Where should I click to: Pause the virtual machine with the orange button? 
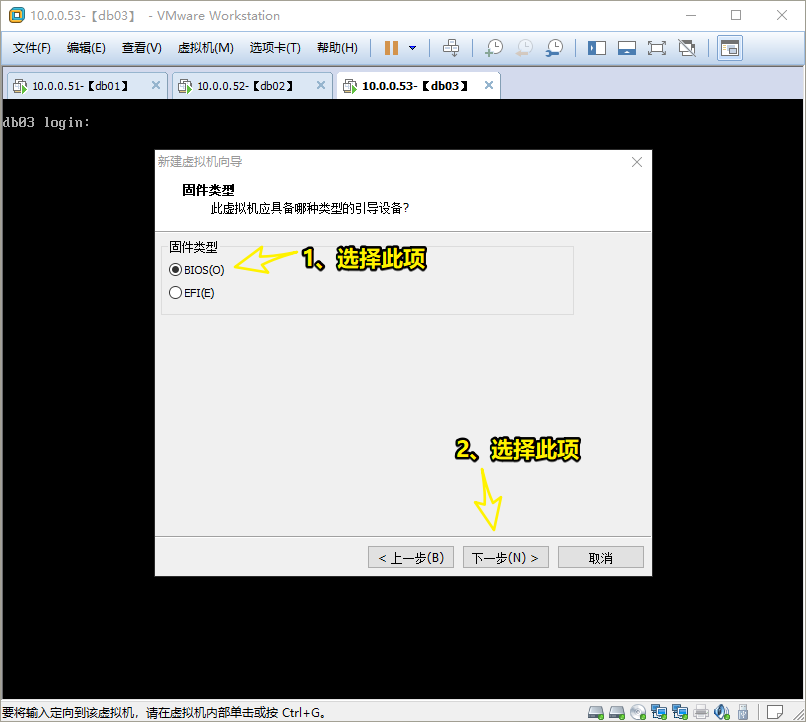tap(391, 48)
